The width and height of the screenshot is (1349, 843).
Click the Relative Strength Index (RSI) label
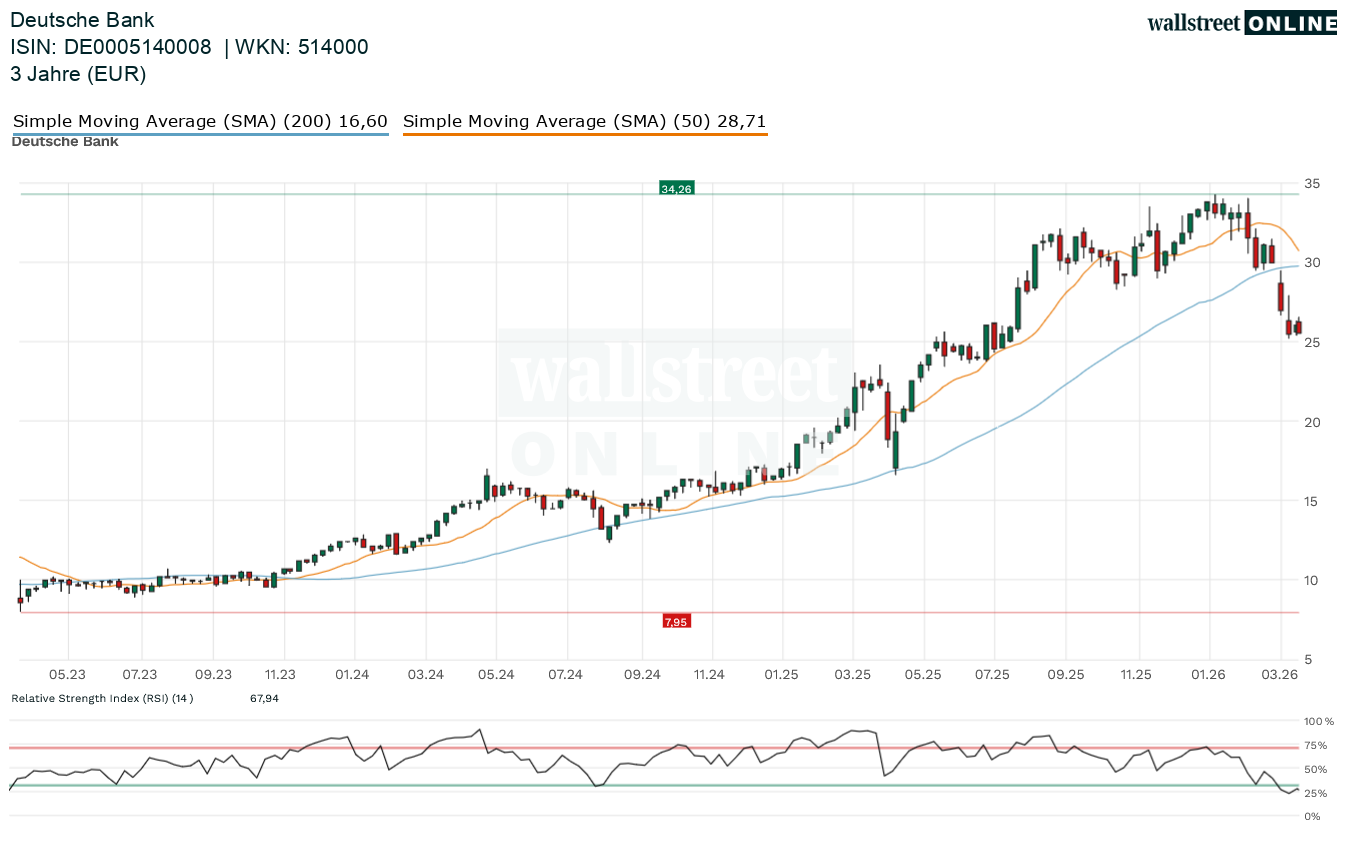click(x=102, y=698)
